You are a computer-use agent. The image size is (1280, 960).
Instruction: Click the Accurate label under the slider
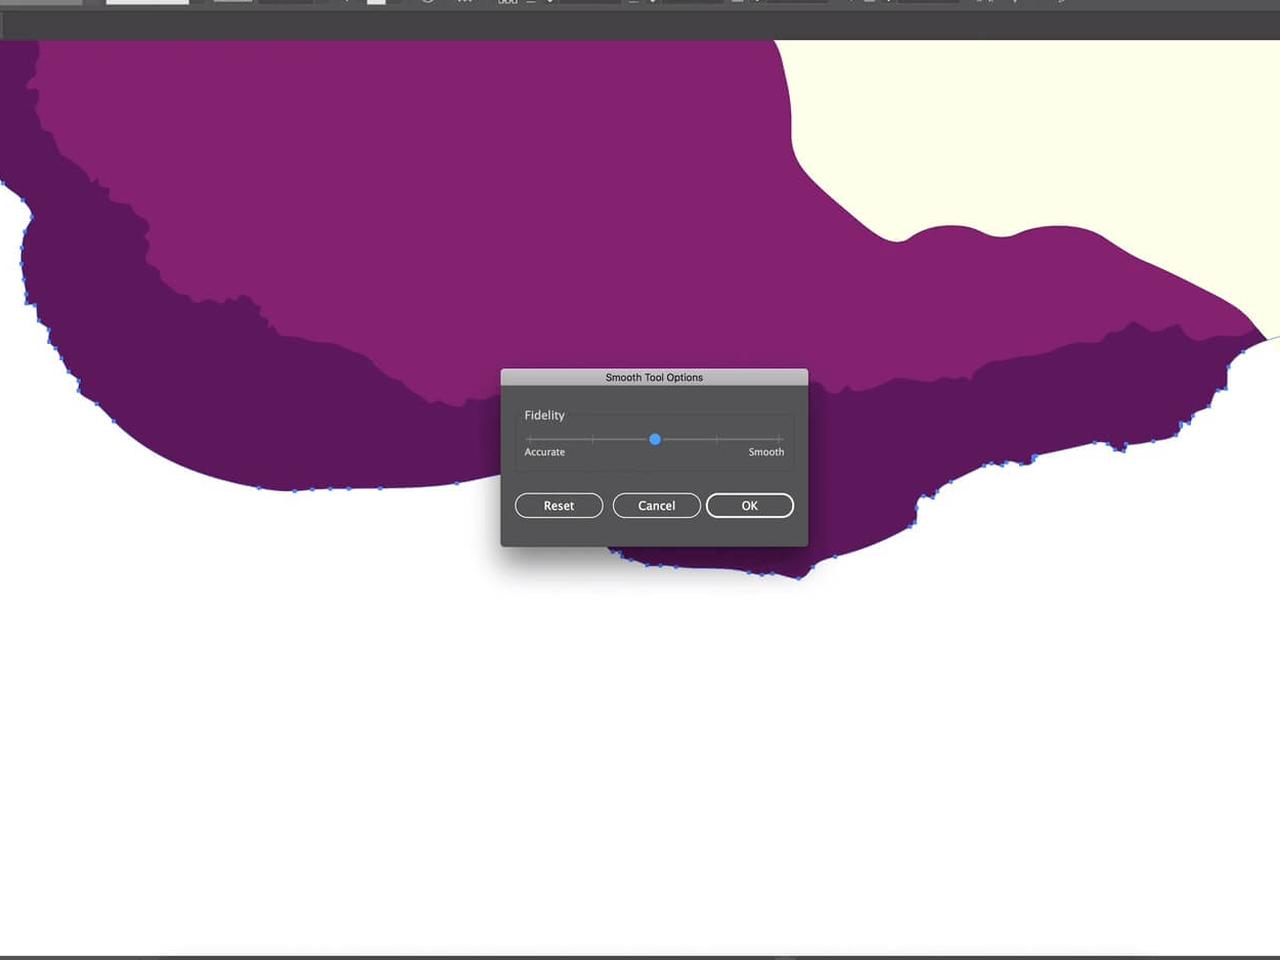[x=544, y=452]
